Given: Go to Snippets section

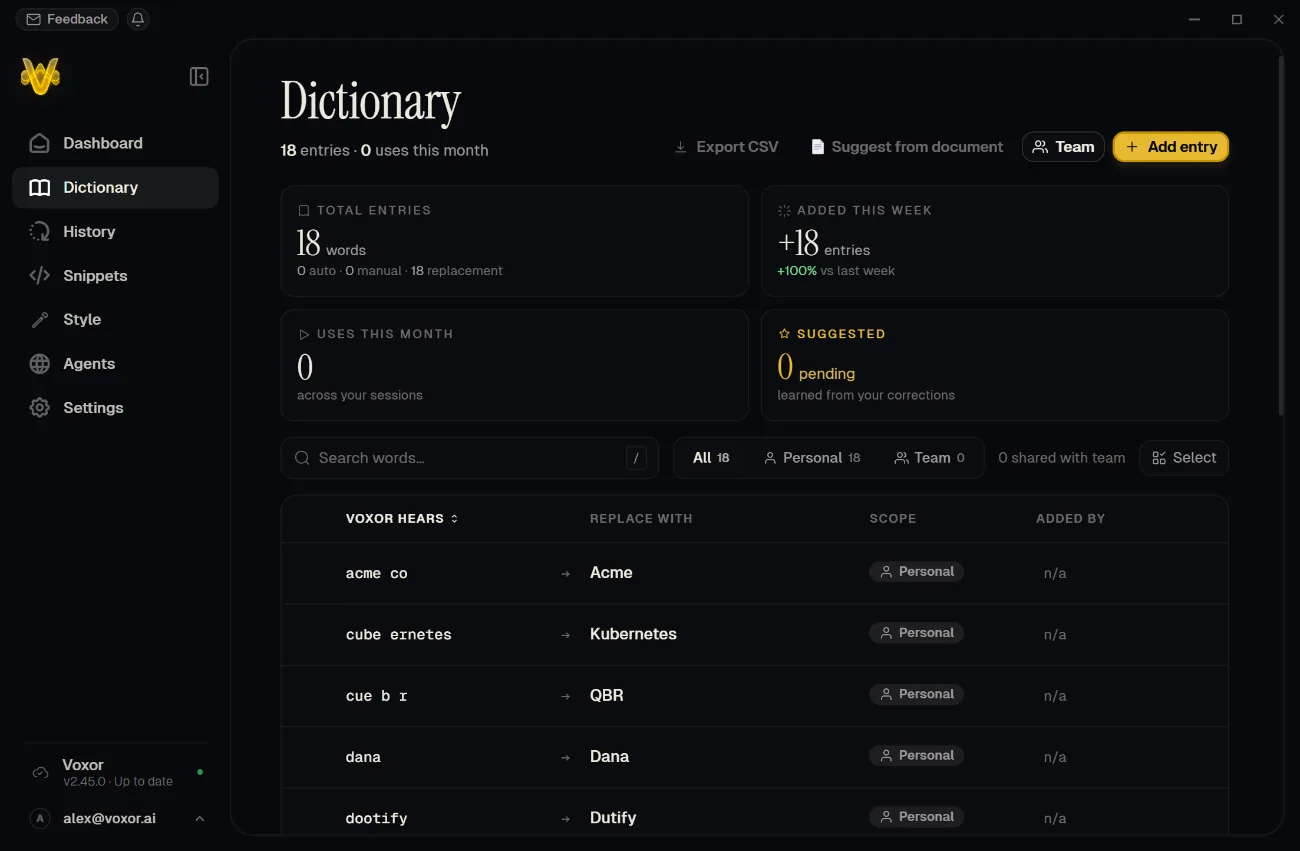Looking at the screenshot, I should [115, 275].
